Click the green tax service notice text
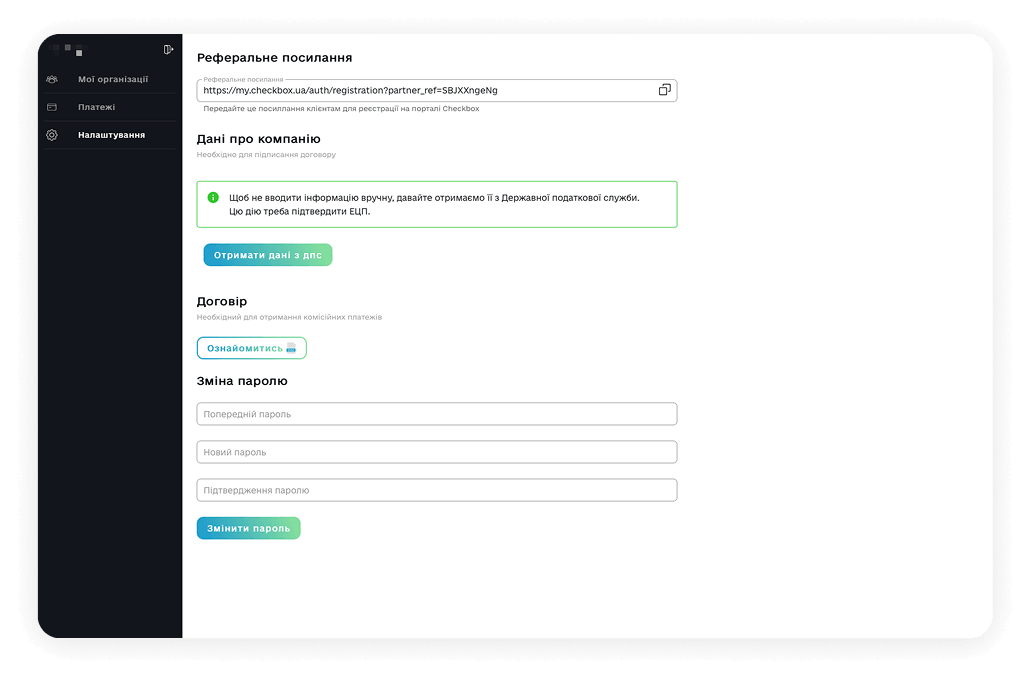The height and width of the screenshot is (680, 1031). pos(434,204)
